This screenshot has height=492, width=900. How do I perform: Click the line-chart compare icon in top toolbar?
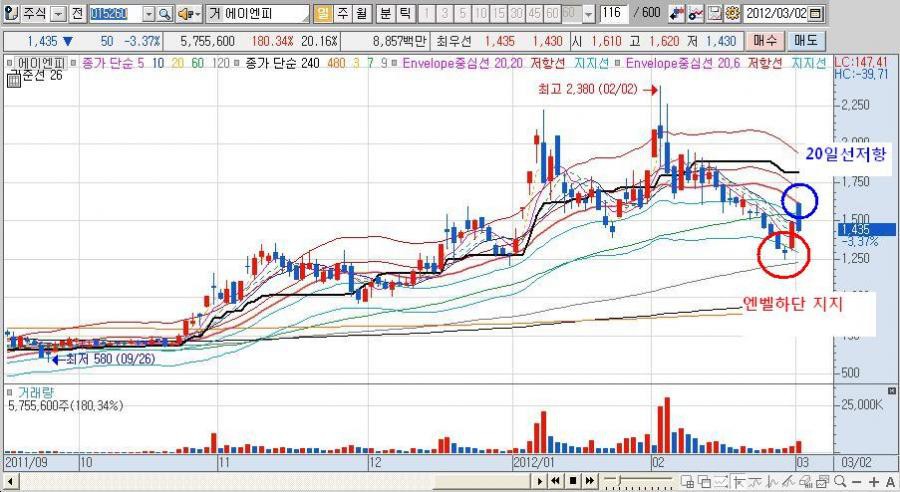[x=696, y=14]
